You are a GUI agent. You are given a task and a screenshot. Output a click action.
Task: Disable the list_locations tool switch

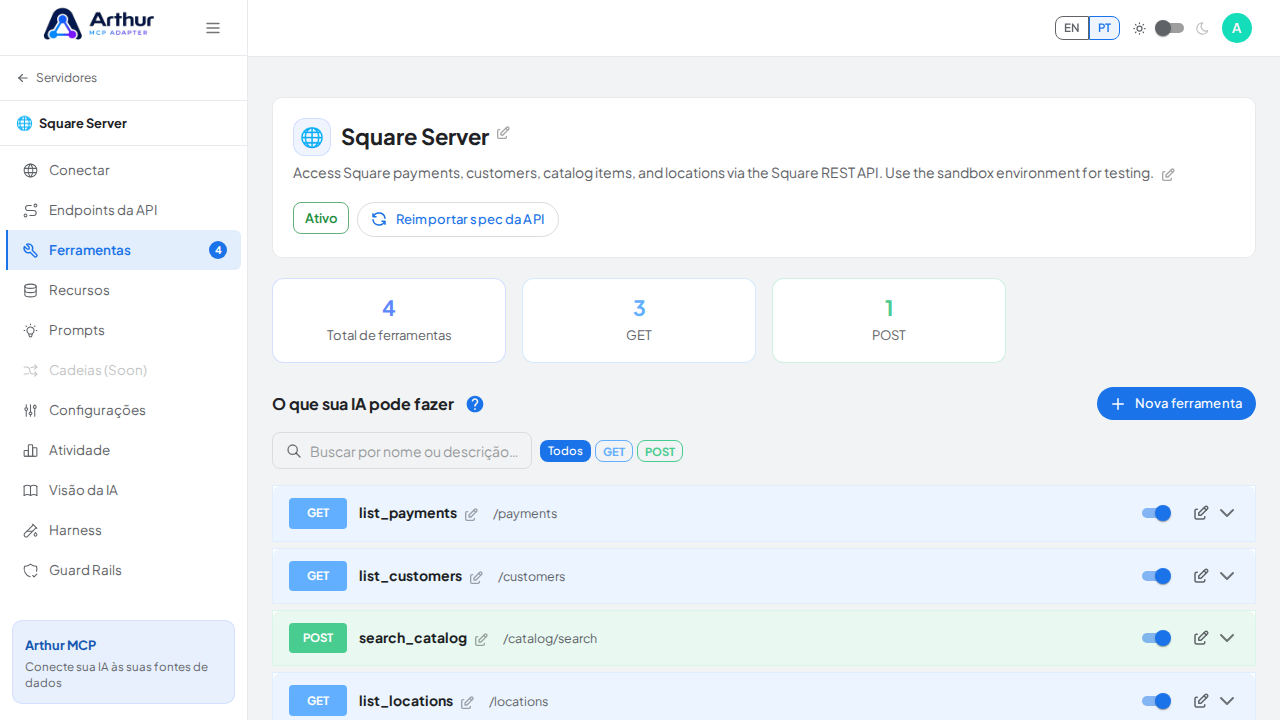point(1156,701)
